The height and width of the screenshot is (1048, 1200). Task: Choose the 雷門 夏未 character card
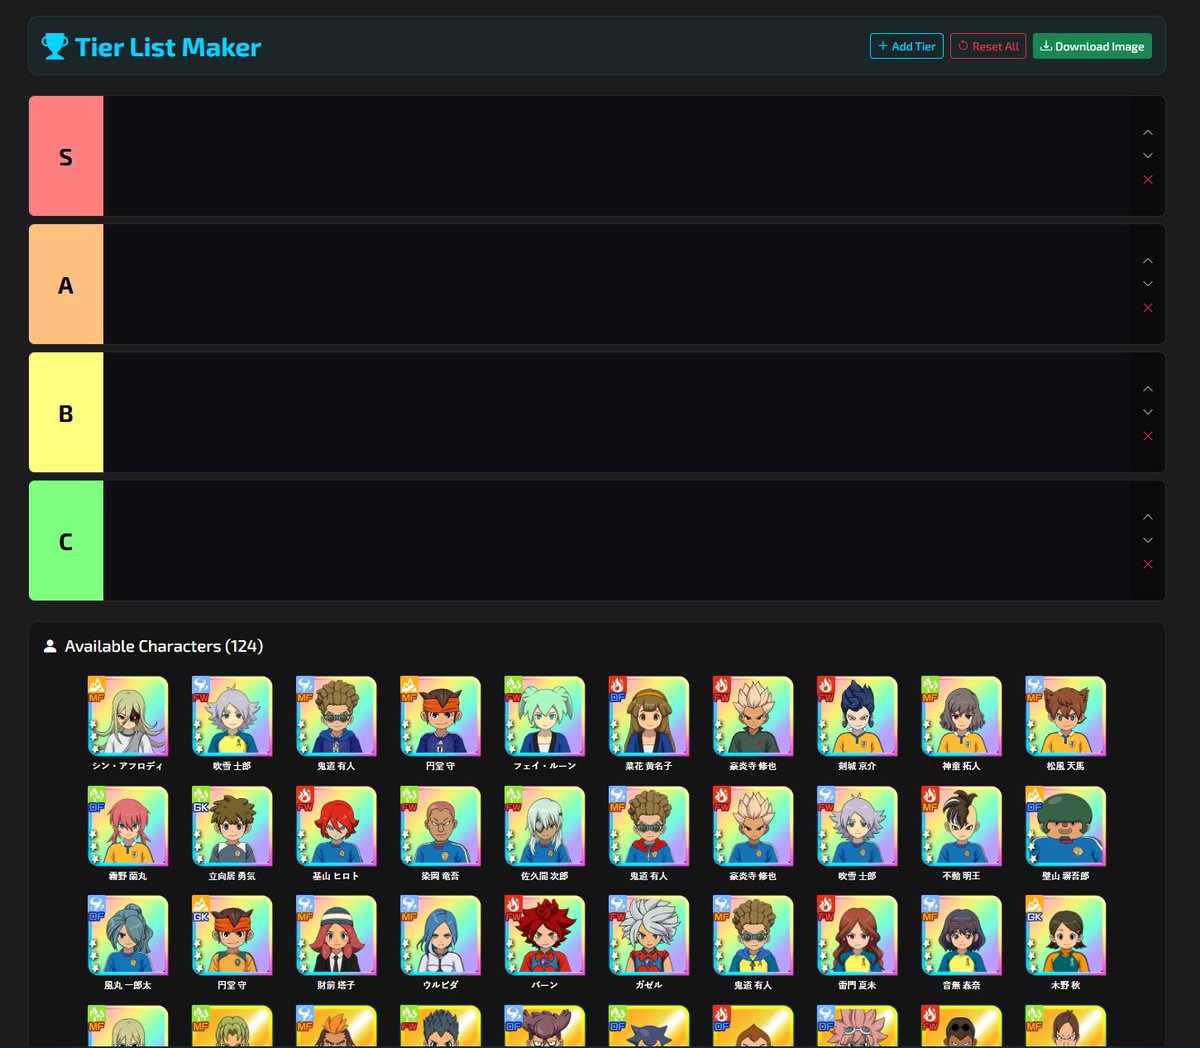click(857, 943)
